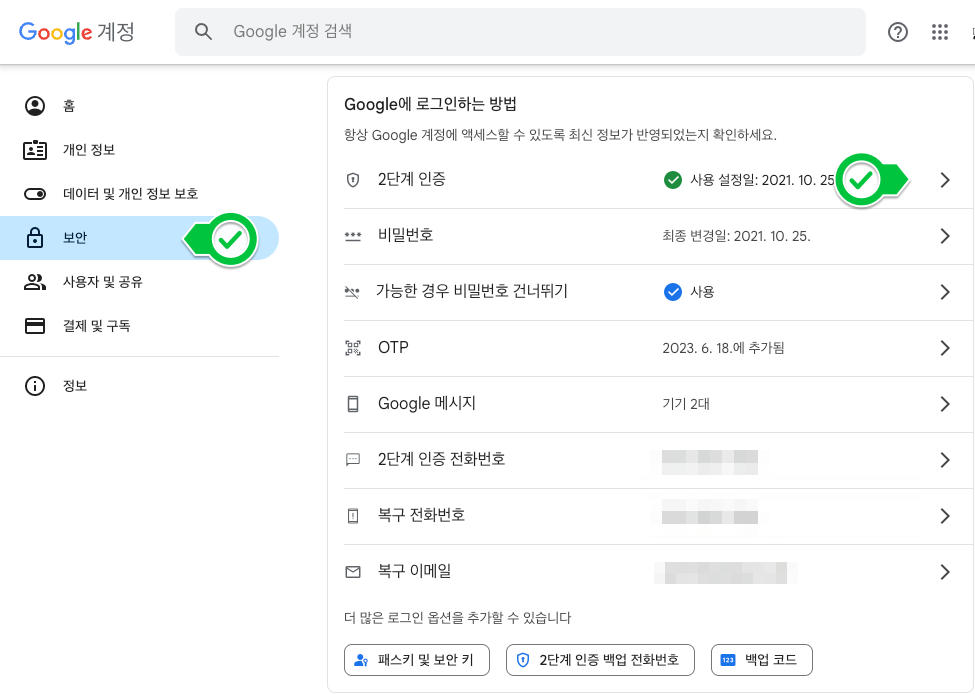975x694 pixels.
Task: Expand the 복구 이메일 row chevron
Action: [x=945, y=571]
